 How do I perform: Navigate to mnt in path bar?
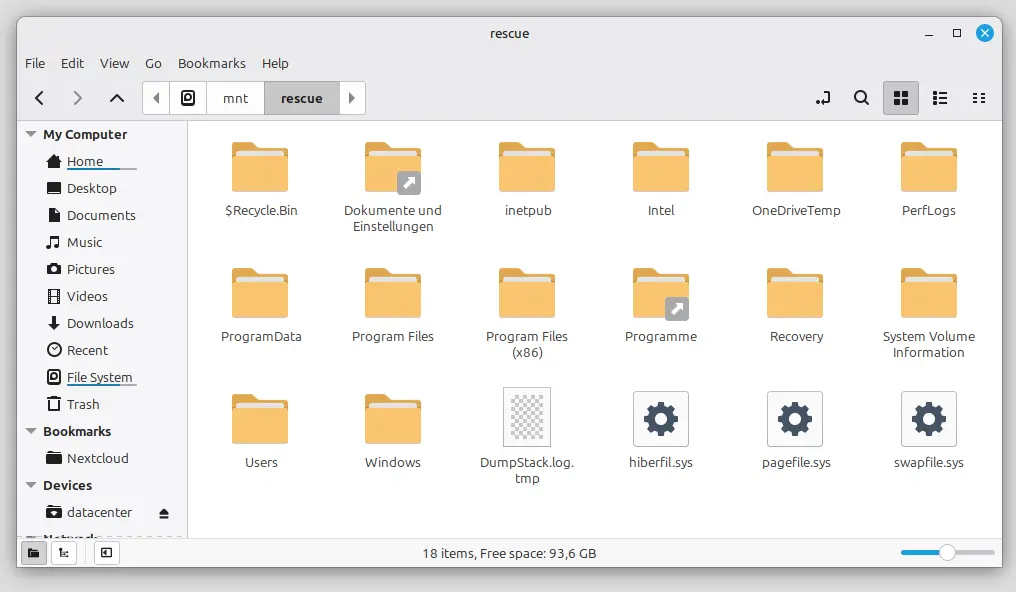[x=235, y=98]
